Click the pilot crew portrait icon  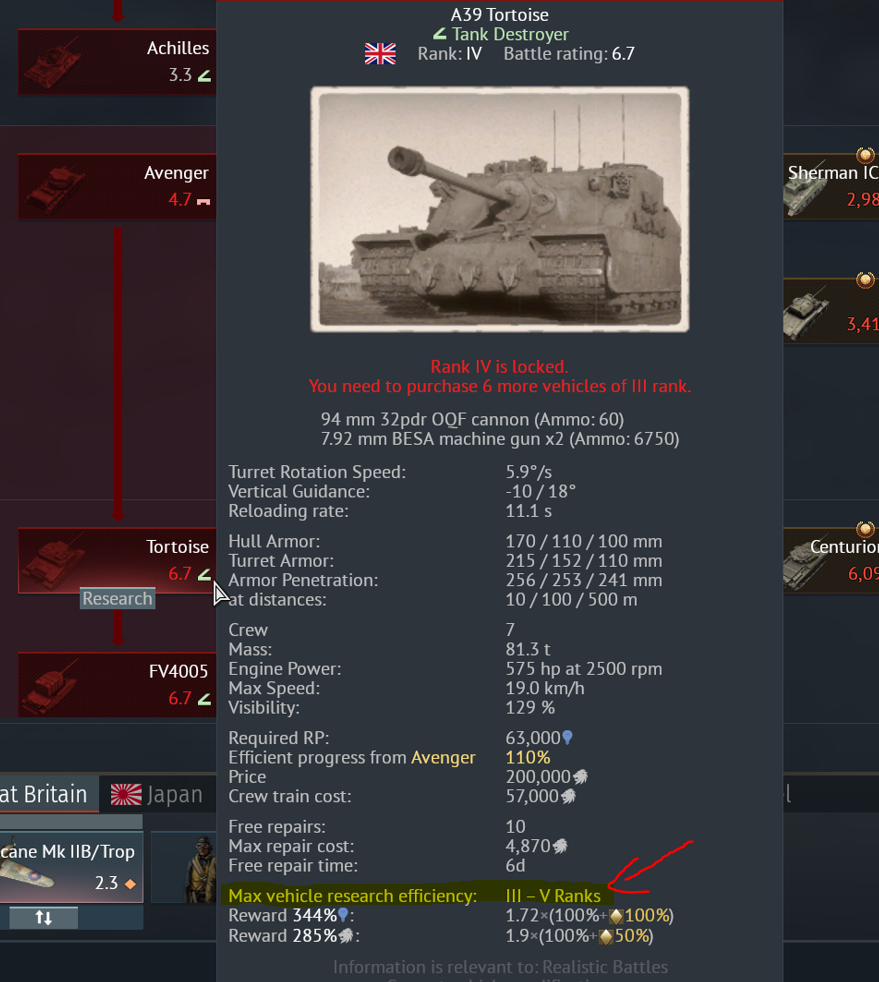point(200,868)
